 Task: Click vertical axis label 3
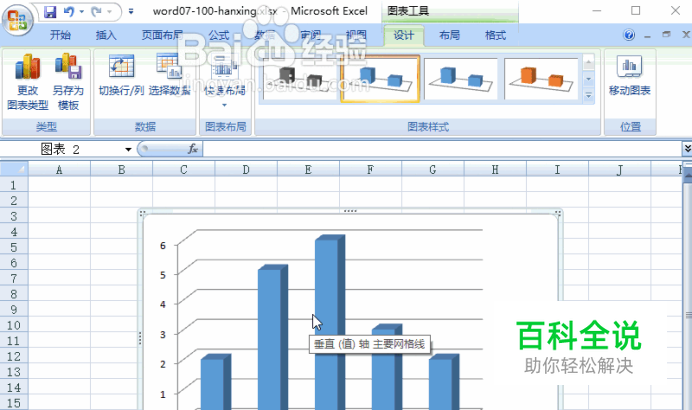click(x=163, y=335)
